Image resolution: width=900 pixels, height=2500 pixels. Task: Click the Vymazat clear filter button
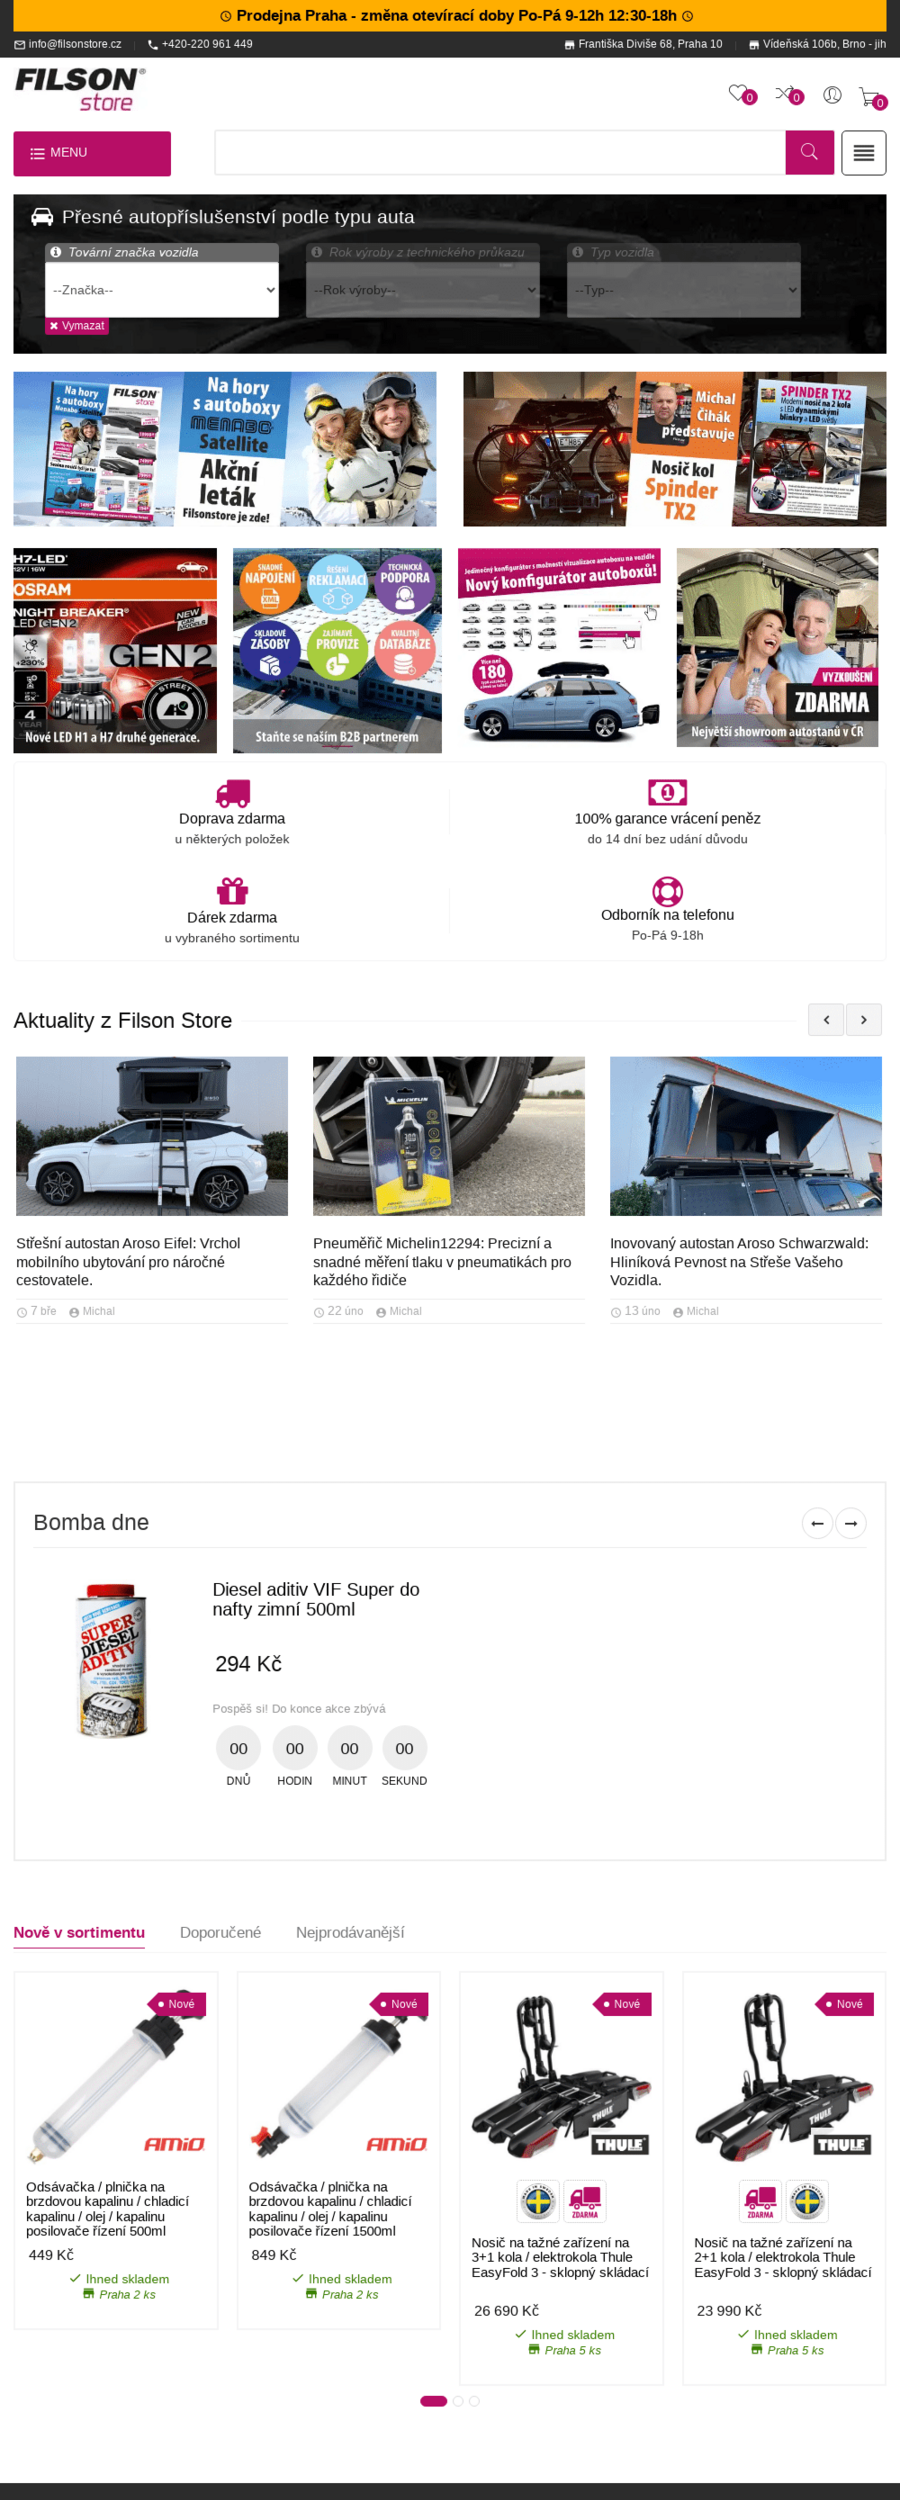[77, 326]
